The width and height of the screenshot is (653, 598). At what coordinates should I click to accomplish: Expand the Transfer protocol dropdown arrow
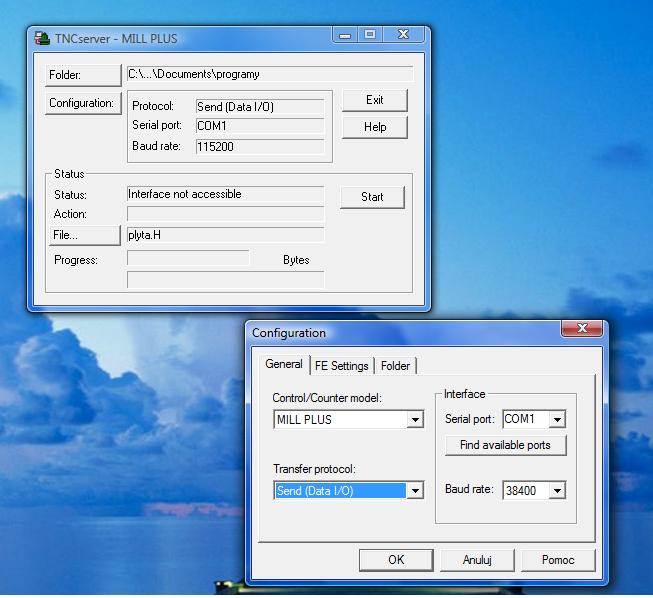tap(415, 491)
